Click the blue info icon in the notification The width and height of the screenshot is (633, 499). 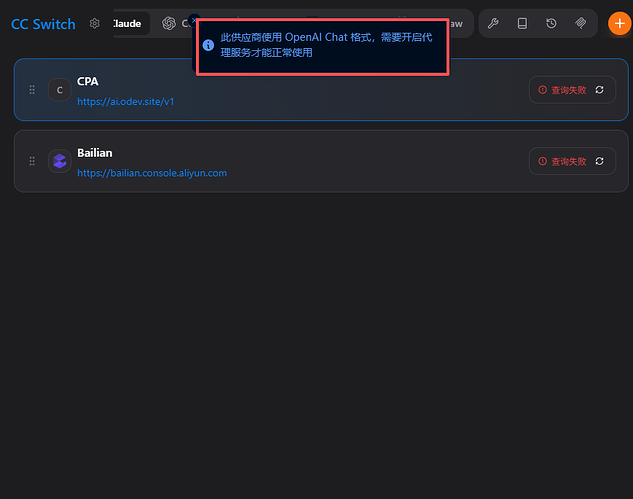point(208,45)
